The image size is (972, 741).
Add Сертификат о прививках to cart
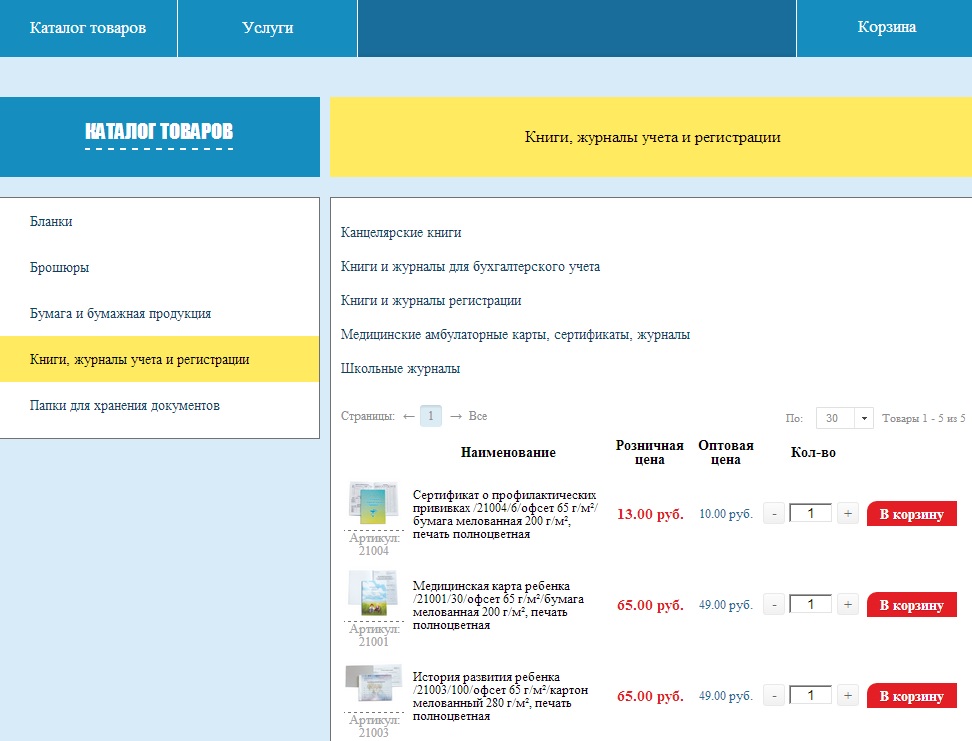[911, 514]
